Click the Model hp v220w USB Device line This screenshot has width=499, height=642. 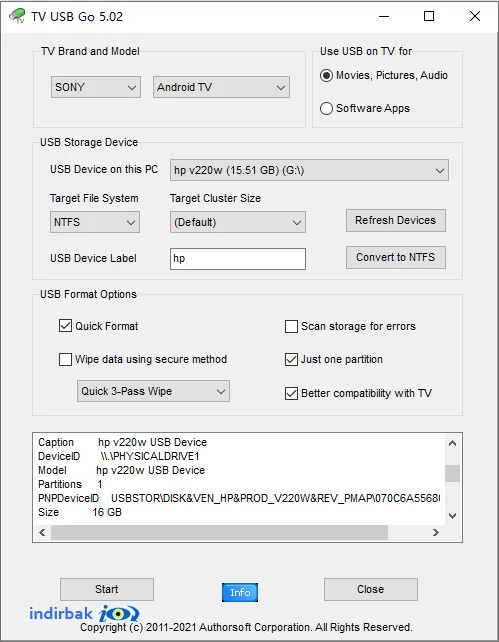click(x=122, y=470)
